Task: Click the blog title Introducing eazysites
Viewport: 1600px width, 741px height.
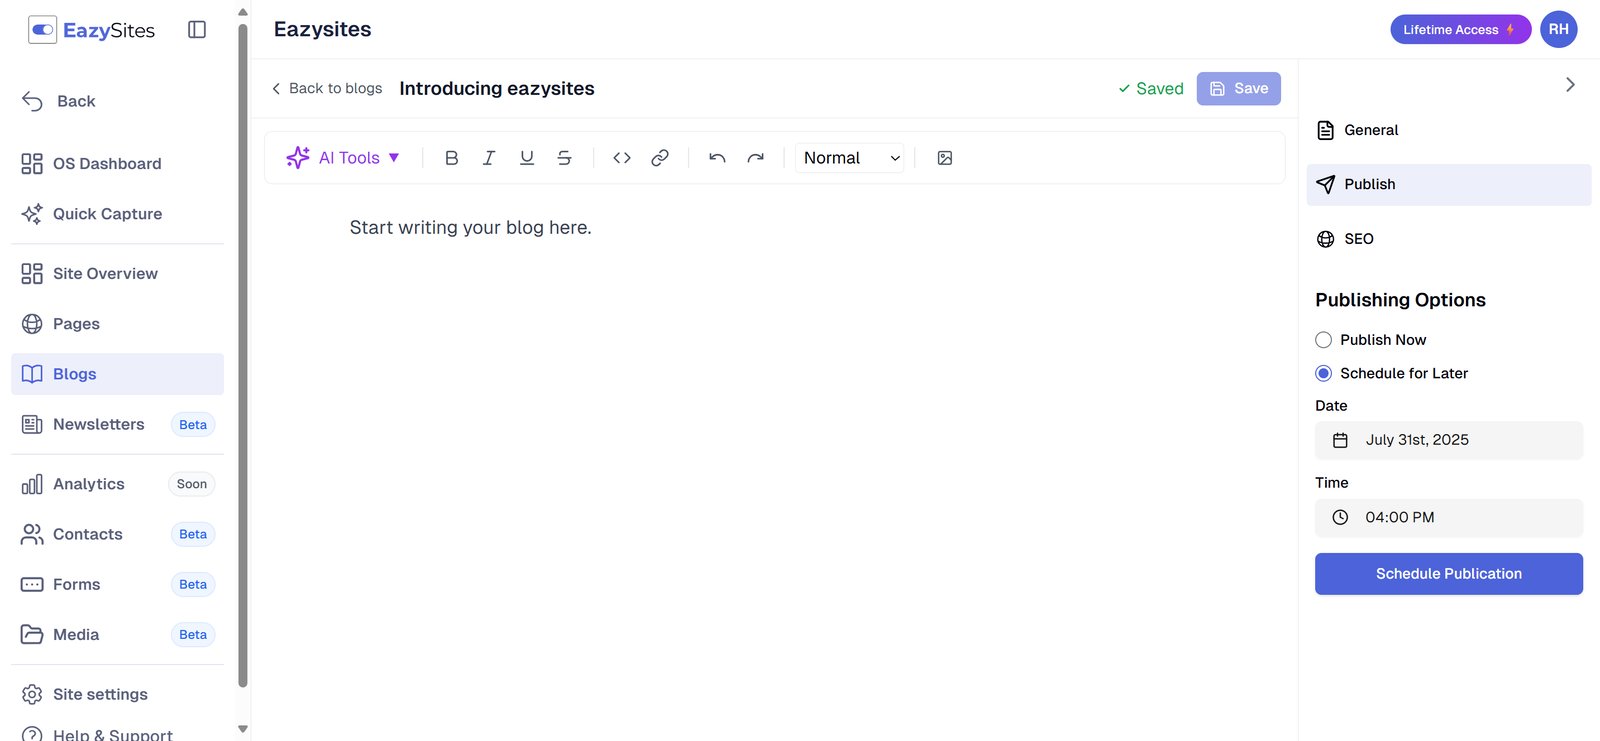Action: click(x=497, y=88)
